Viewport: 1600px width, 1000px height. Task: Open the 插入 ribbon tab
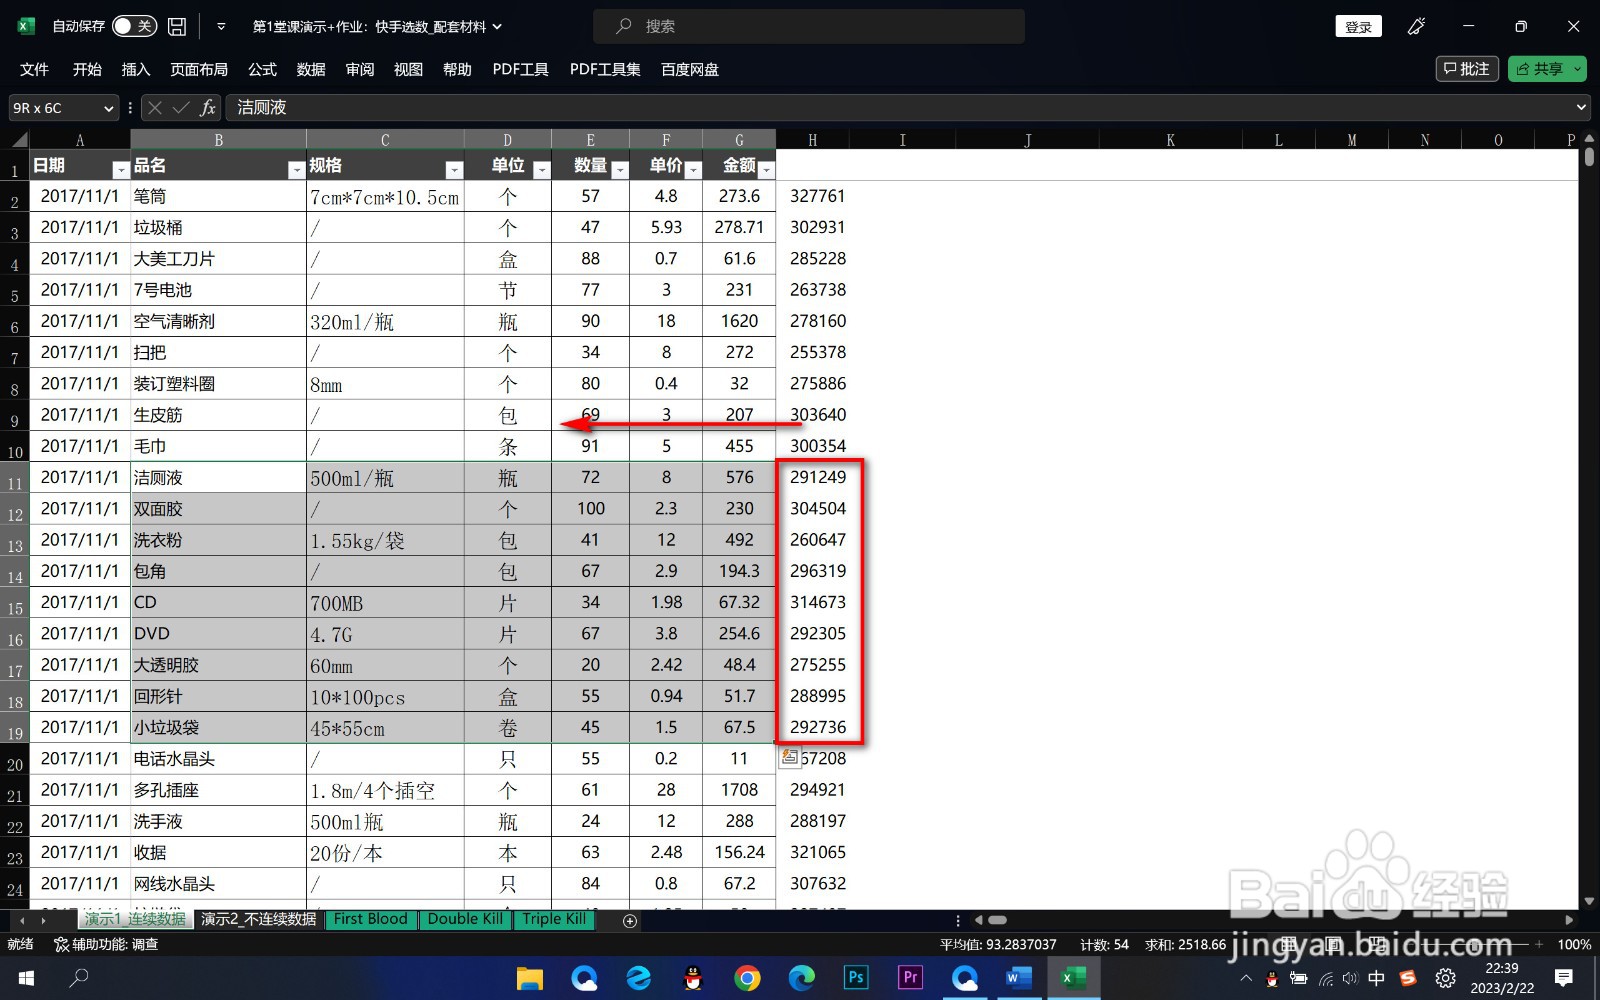click(136, 69)
